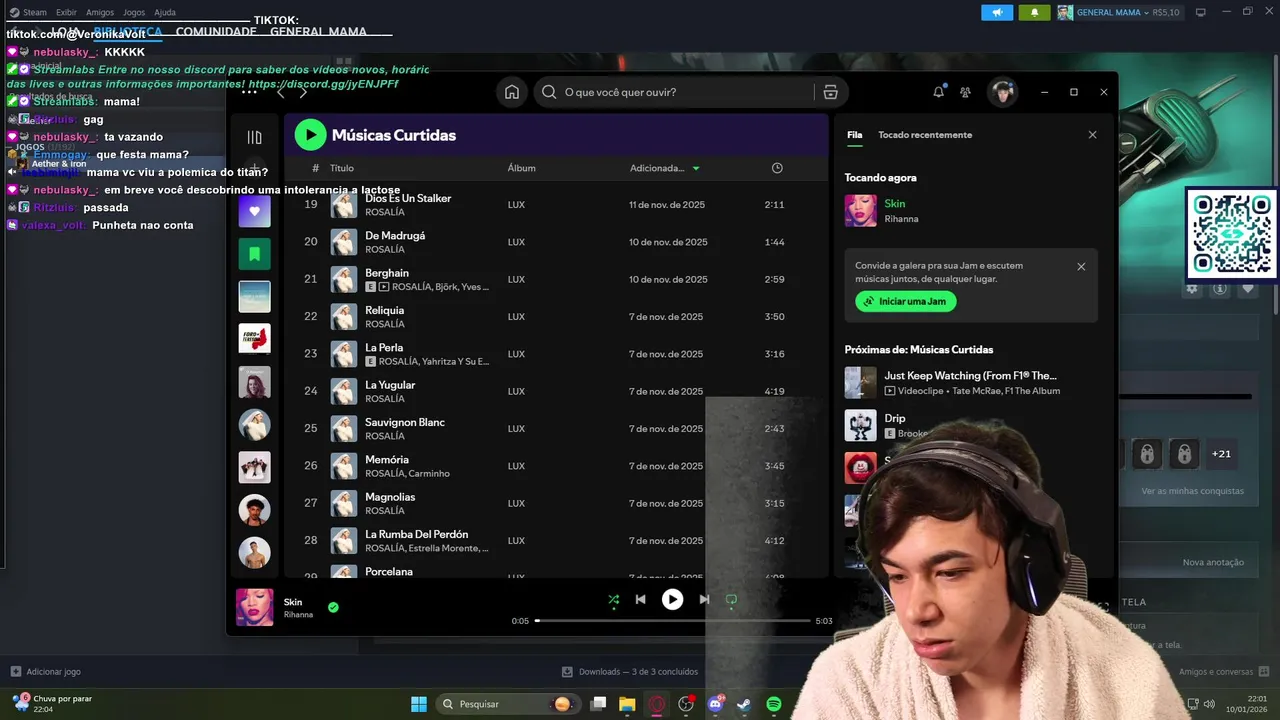Open Spotify notifications bell

pos(938,92)
